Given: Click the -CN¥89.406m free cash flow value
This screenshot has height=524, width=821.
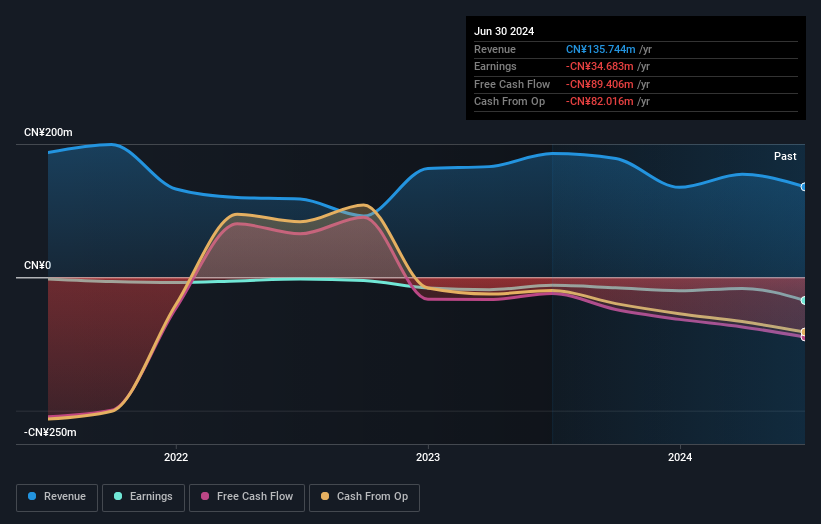Looking at the screenshot, I should pos(600,84).
